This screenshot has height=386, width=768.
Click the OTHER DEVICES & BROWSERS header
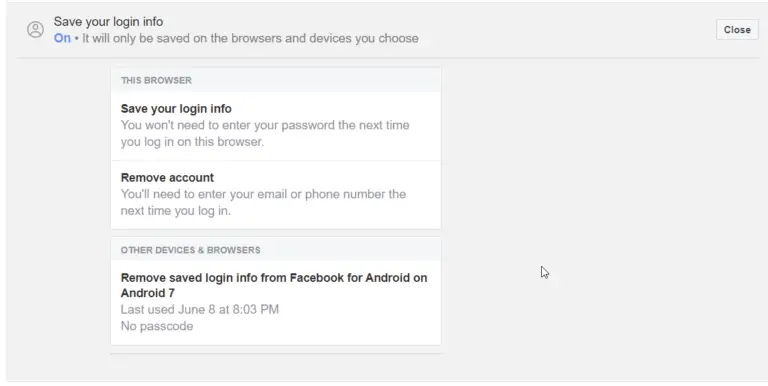(191, 250)
